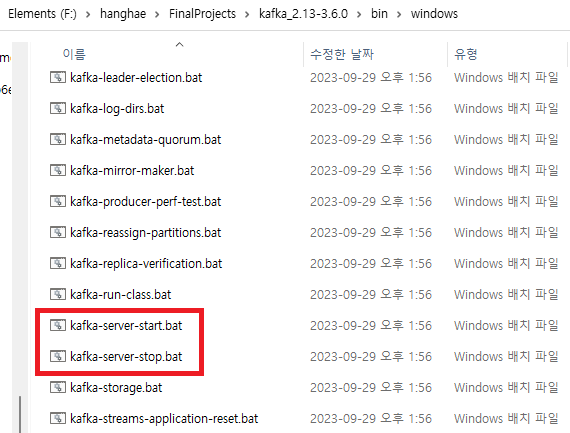Navigate to hanghae in breadcrumb path
The width and height of the screenshot is (570, 433).
(123, 14)
